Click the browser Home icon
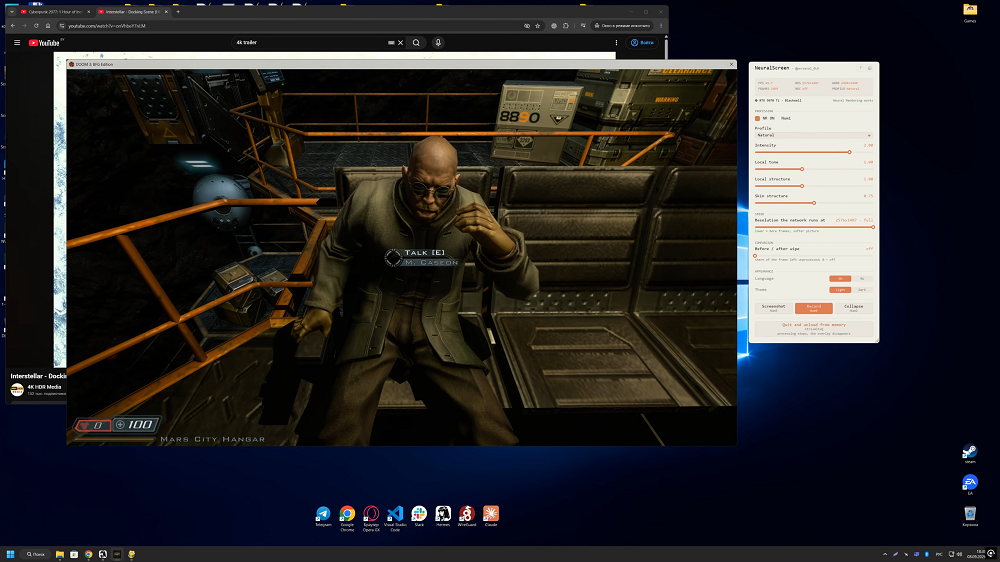Screen dimensions: 1000x562 pos(48,26)
